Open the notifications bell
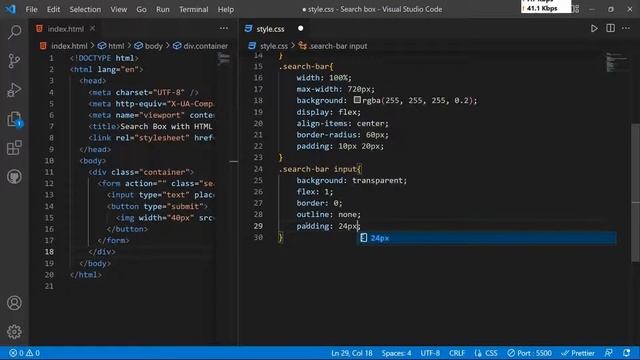 627,353
